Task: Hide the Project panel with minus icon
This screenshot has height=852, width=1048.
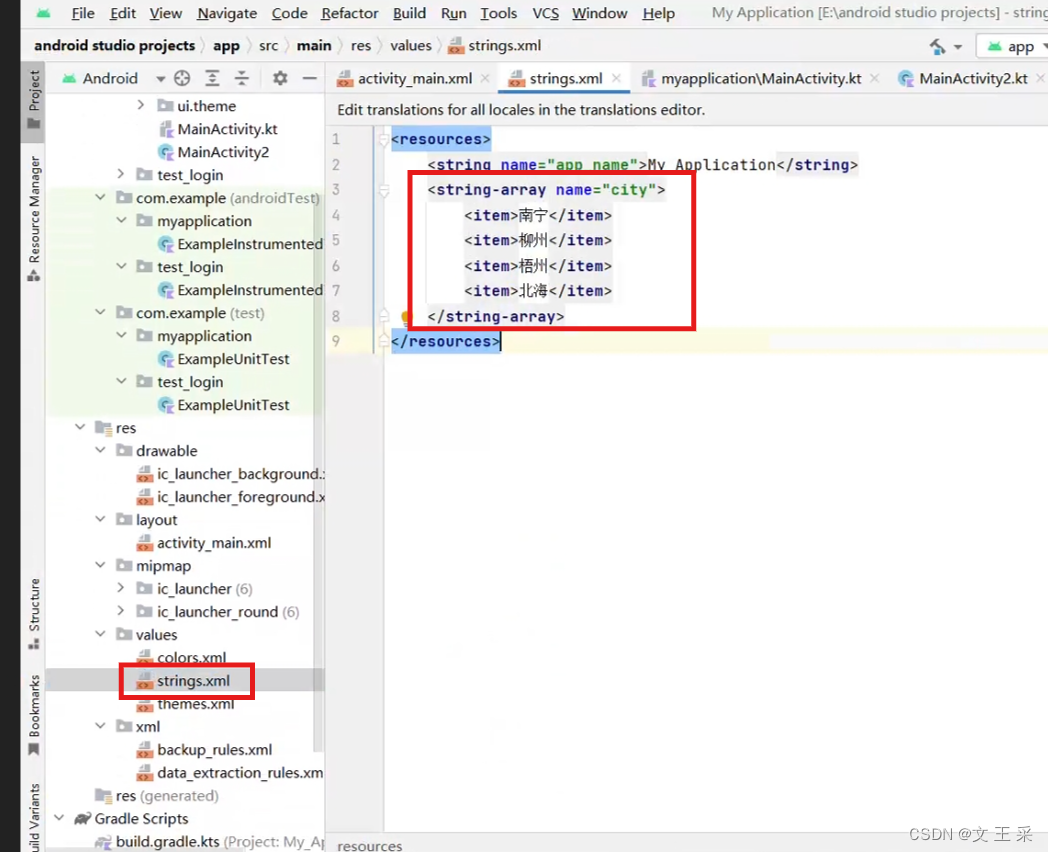Action: [x=309, y=78]
